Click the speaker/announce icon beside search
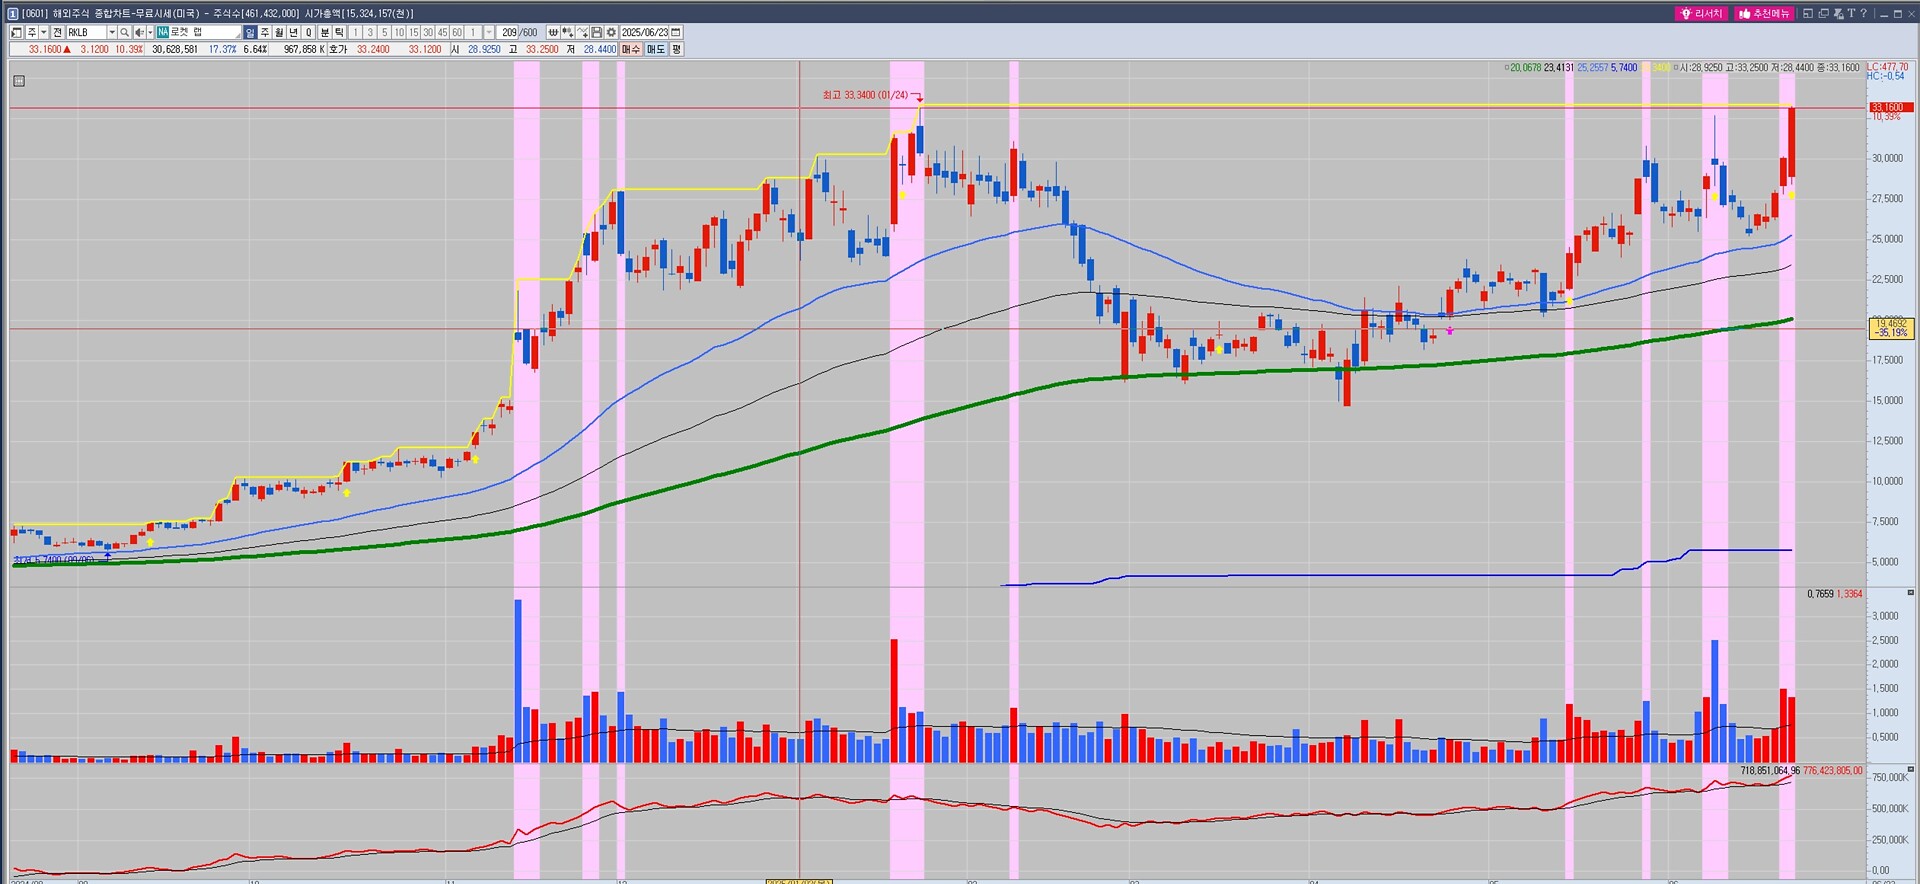 point(139,32)
